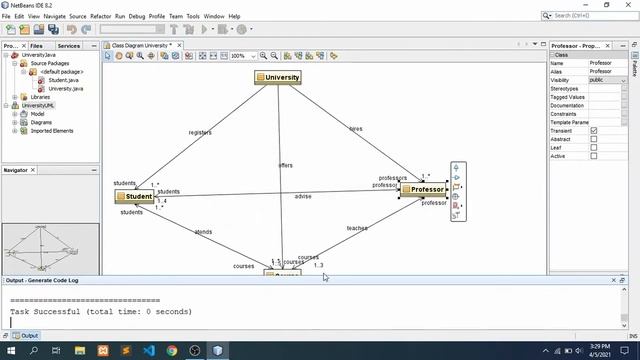Check the Leaf property checkbox
The width and height of the screenshot is (640, 360).
coord(594,147)
